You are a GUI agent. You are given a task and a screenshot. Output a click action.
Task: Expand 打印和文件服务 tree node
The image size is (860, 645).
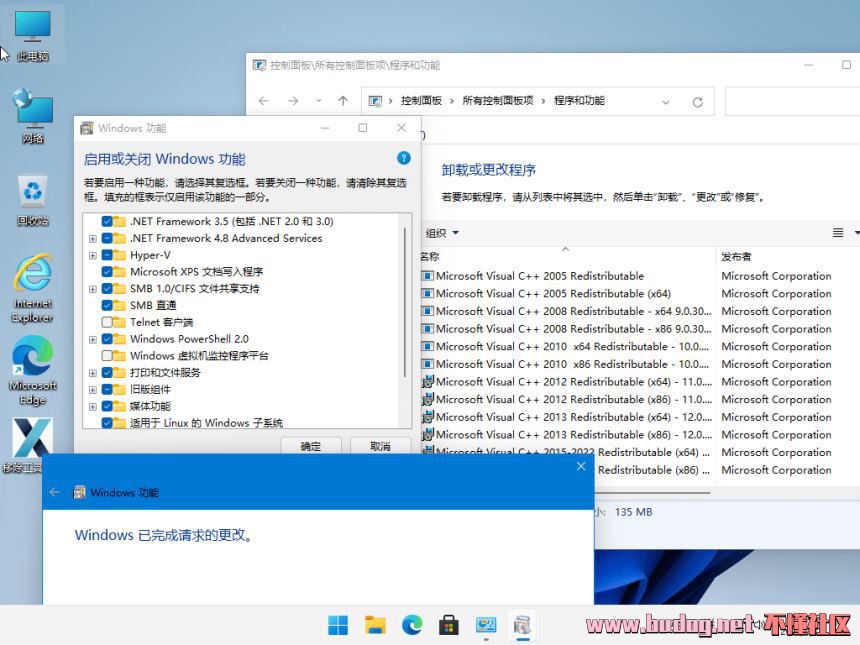click(x=93, y=373)
